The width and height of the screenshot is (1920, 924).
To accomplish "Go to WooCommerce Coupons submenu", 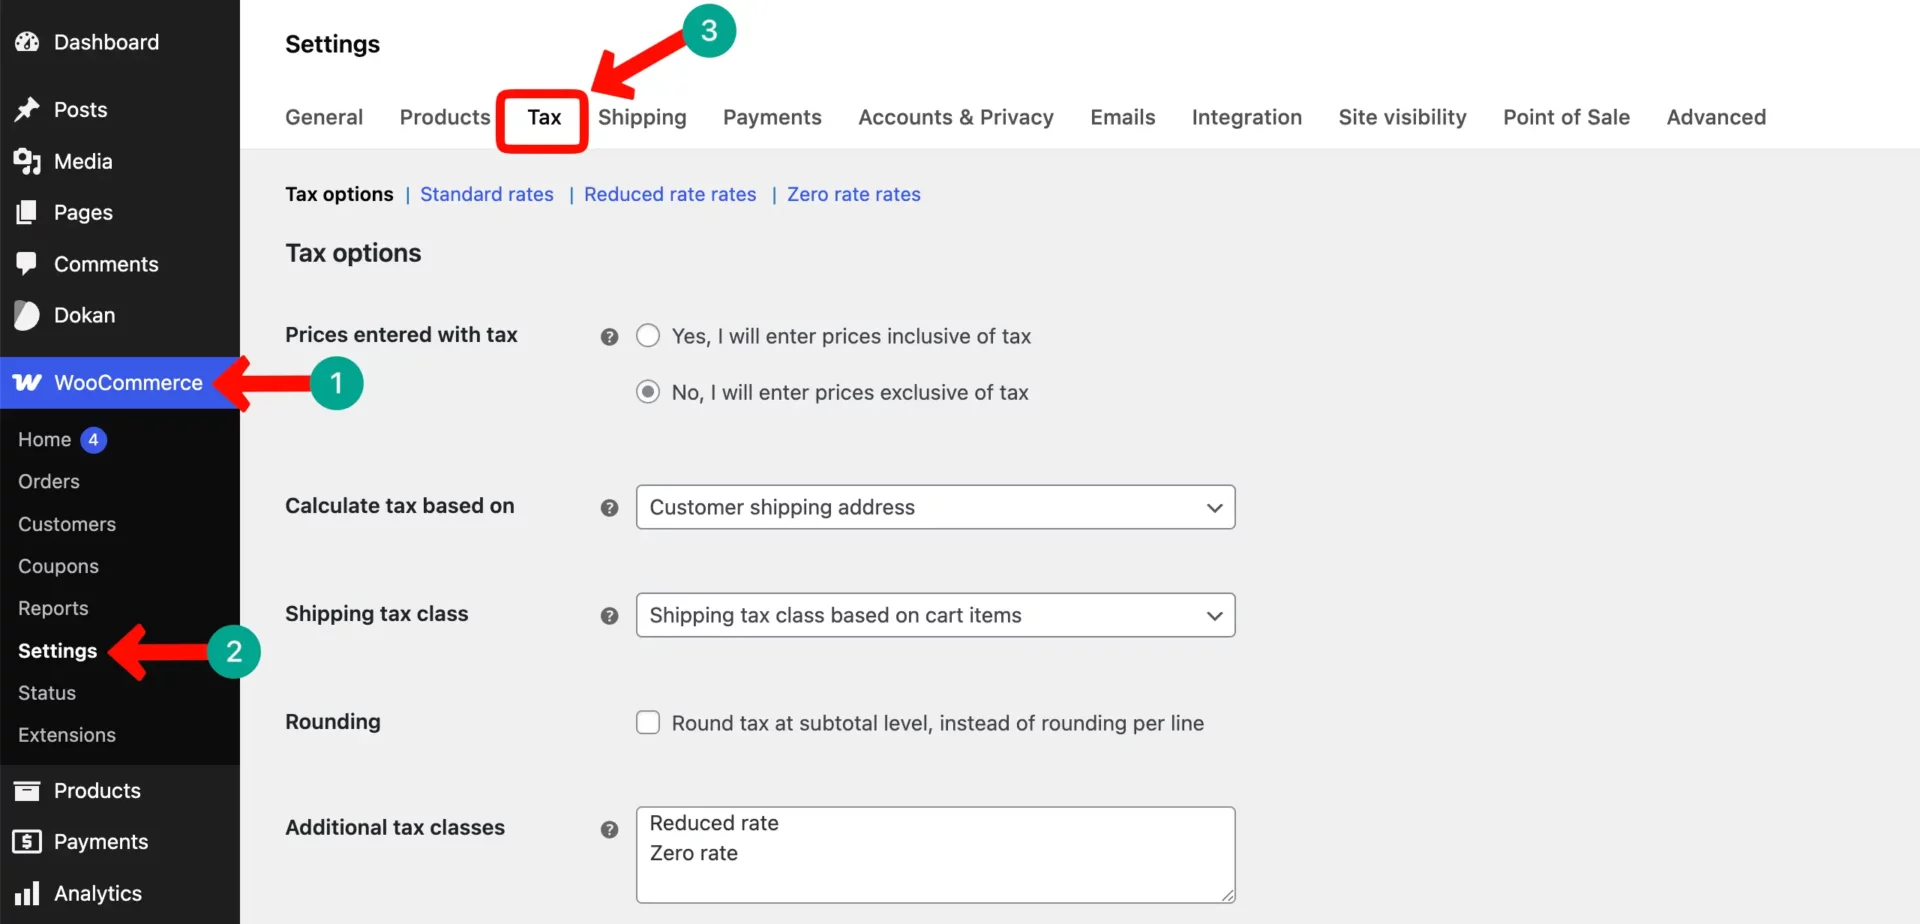I will (58, 566).
